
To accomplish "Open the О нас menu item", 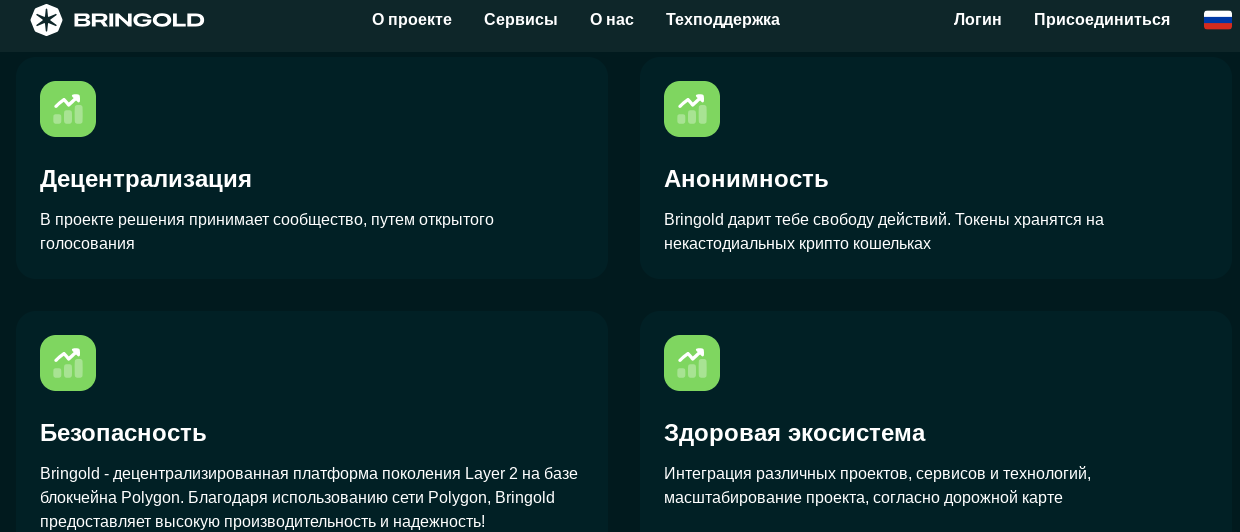I will (x=612, y=19).
